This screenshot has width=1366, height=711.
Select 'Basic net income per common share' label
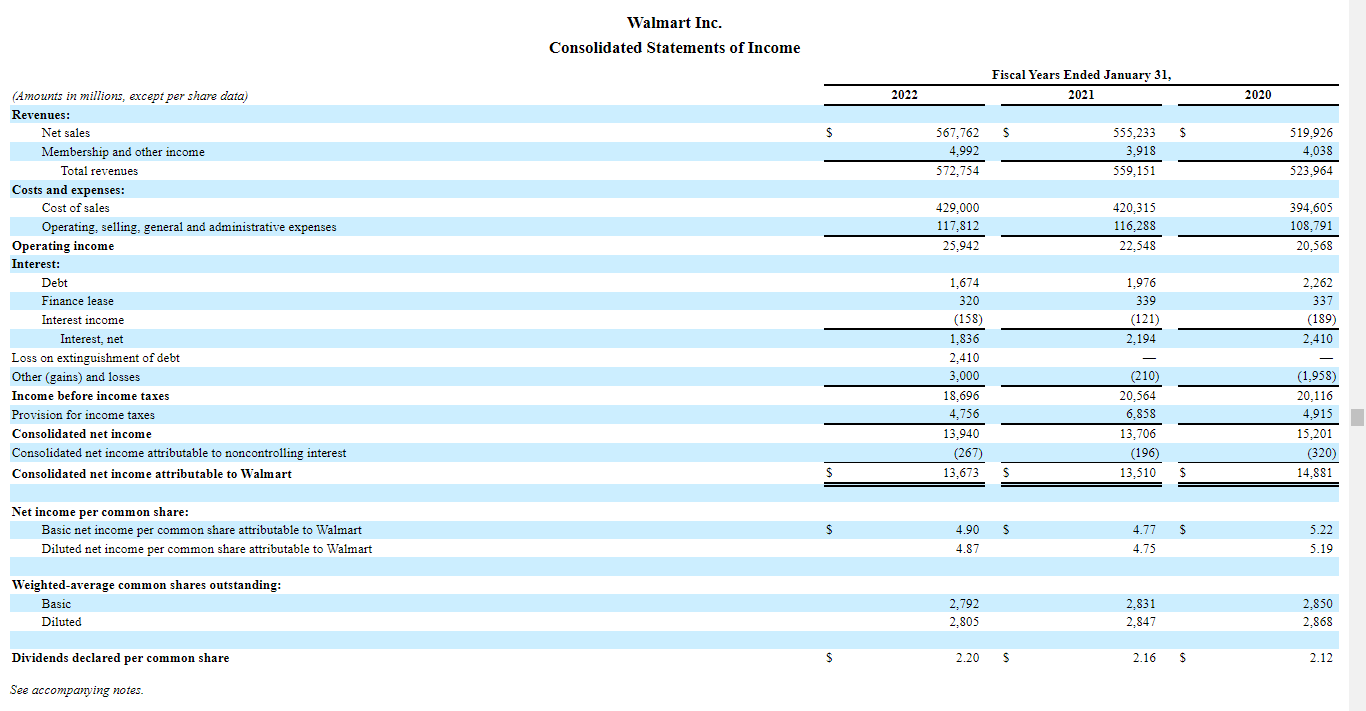click(x=201, y=530)
